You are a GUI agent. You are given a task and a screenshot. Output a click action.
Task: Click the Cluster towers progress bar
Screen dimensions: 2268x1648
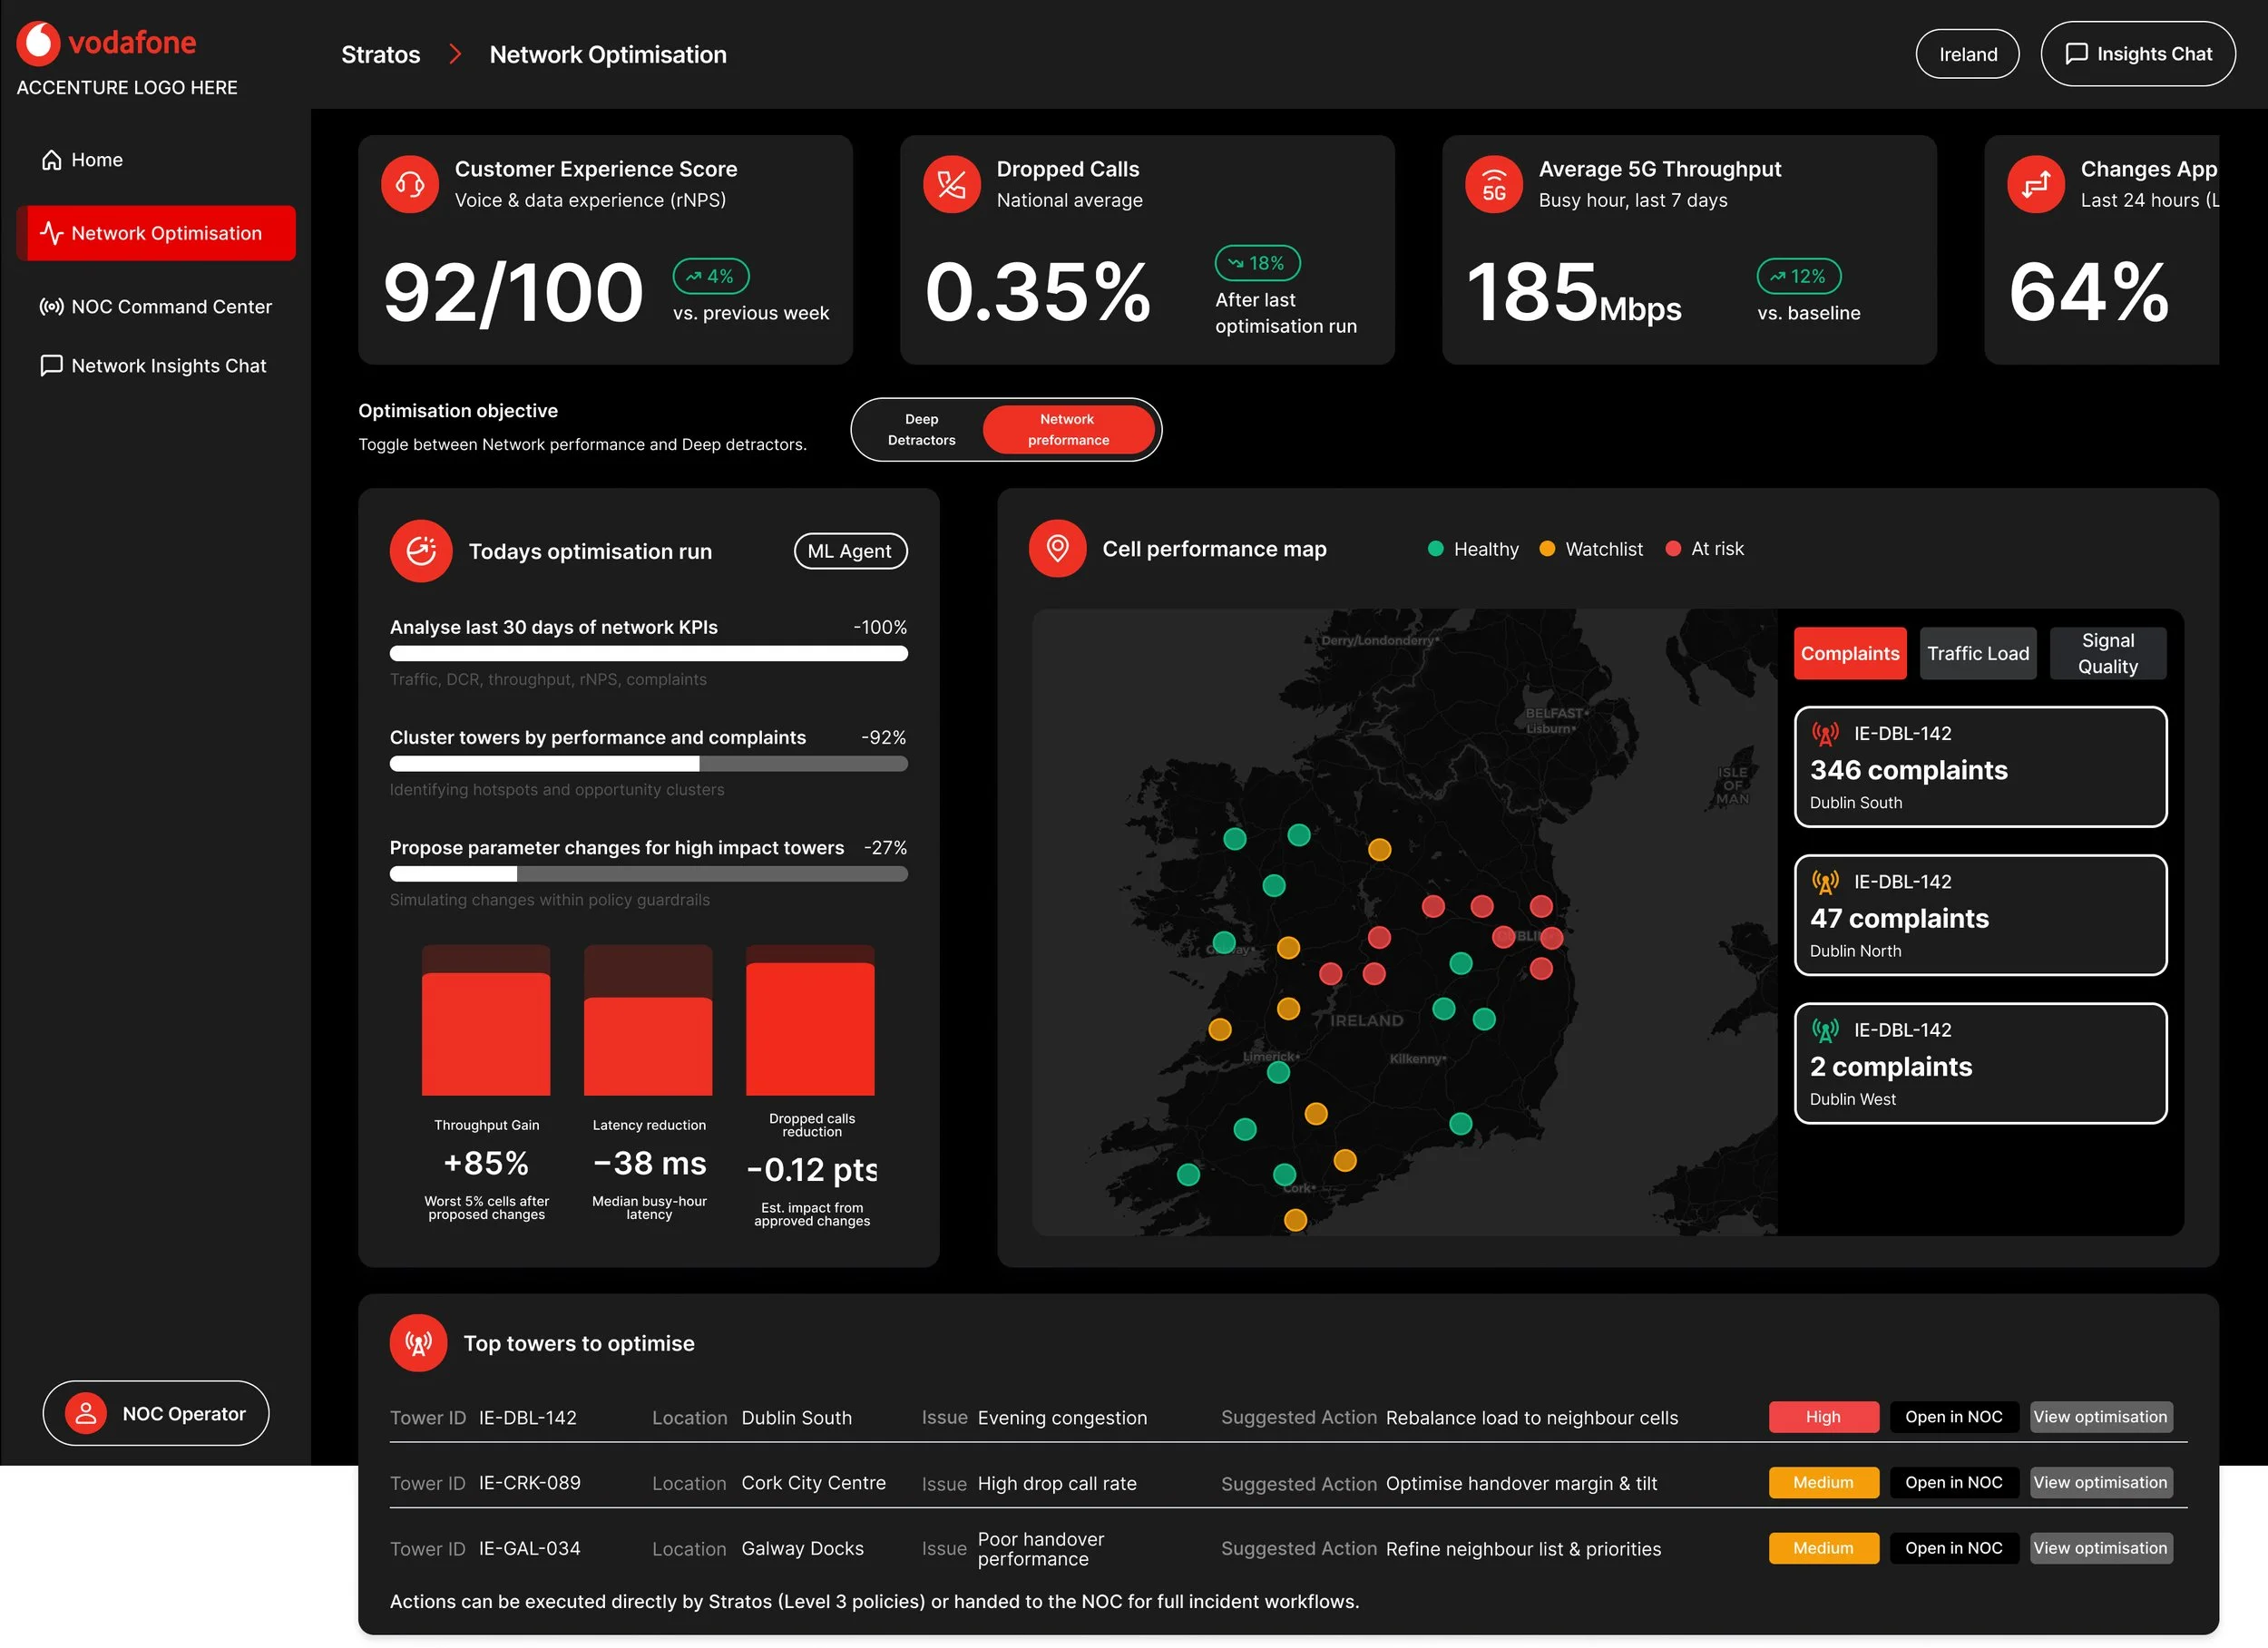pyautogui.click(x=649, y=764)
